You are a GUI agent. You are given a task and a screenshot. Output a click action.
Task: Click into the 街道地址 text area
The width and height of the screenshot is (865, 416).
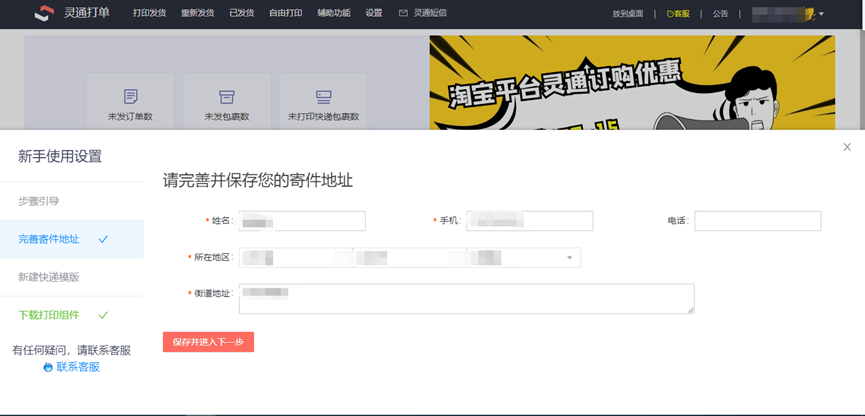tap(466, 298)
